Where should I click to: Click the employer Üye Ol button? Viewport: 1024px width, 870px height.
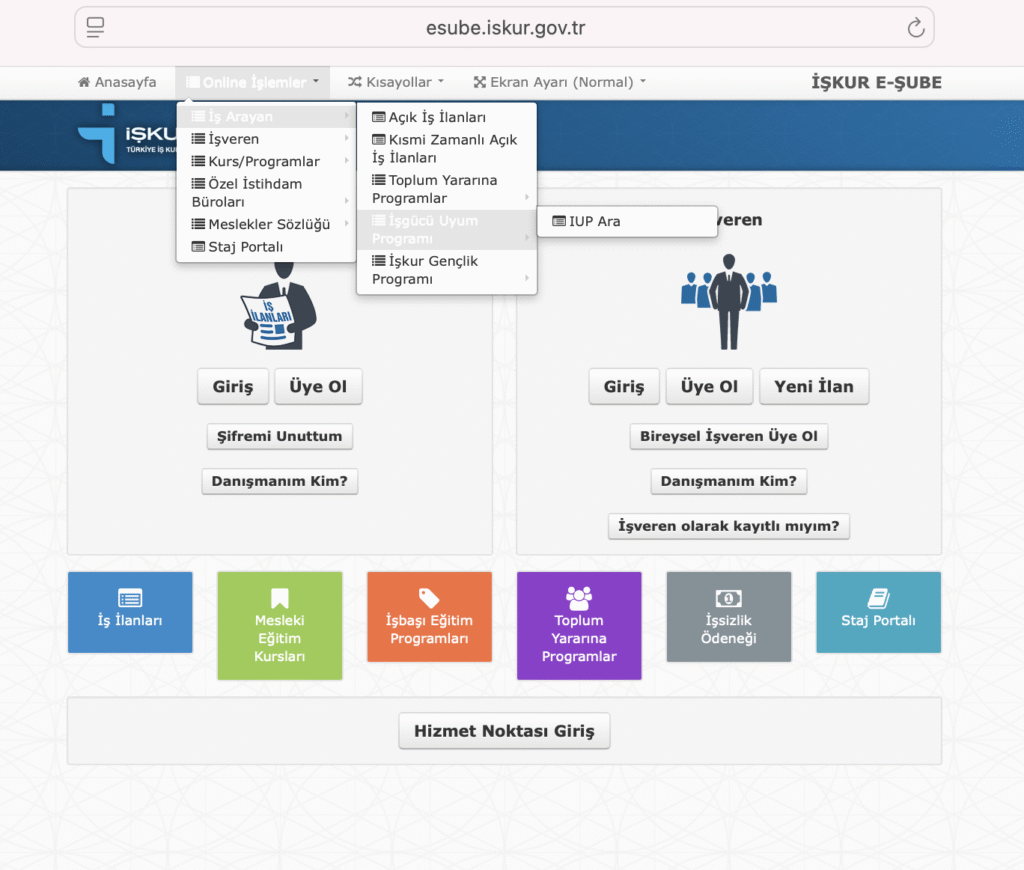[x=709, y=387]
